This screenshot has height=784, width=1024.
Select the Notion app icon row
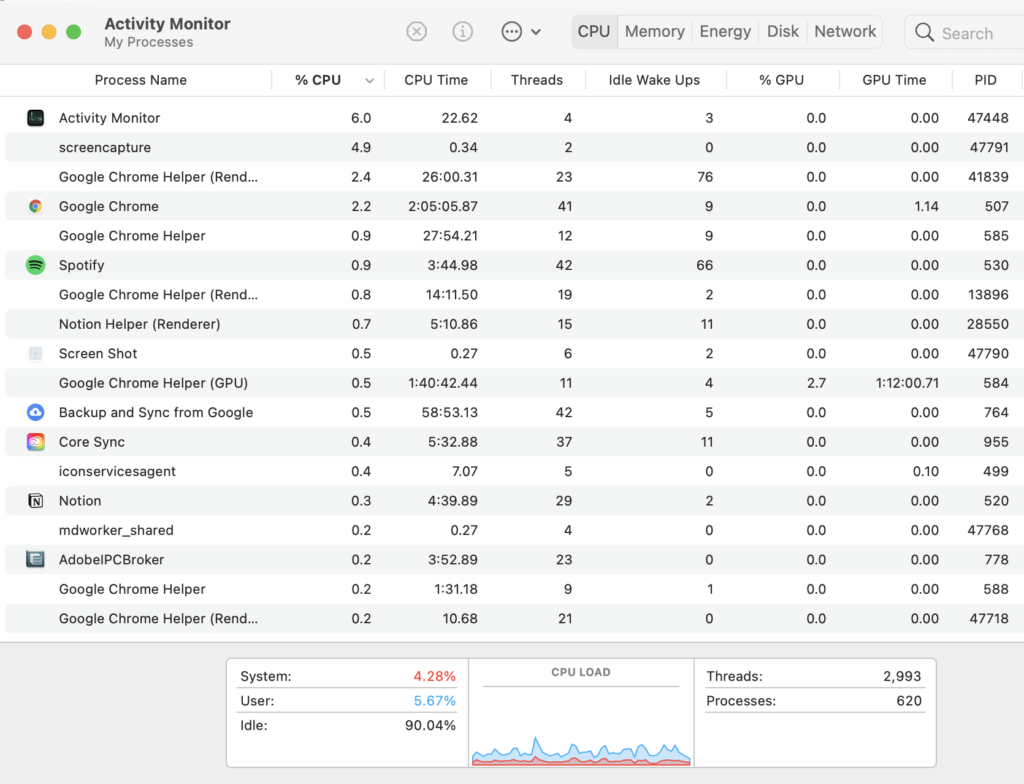pos(36,501)
